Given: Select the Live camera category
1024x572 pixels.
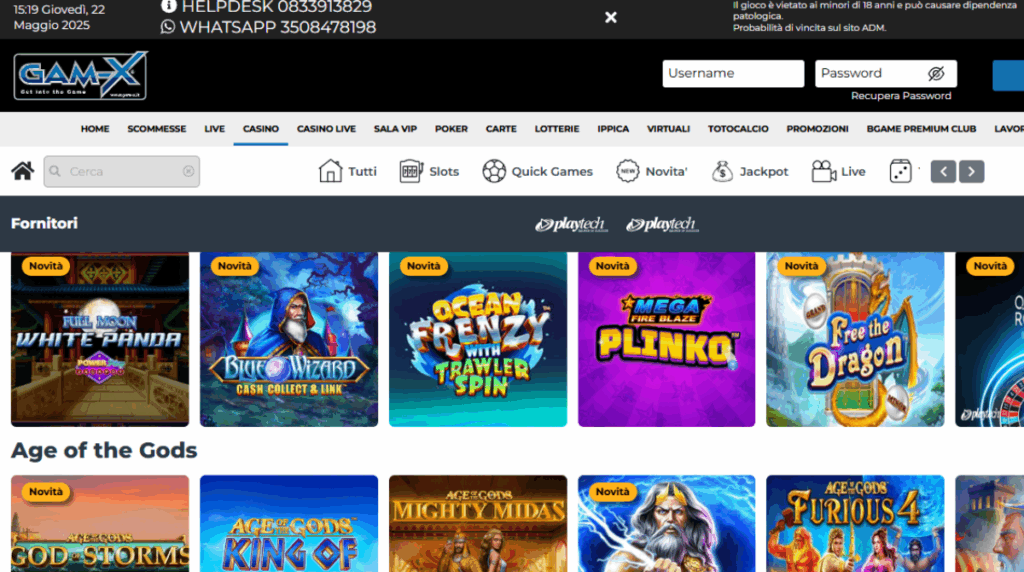Looking at the screenshot, I should point(839,171).
